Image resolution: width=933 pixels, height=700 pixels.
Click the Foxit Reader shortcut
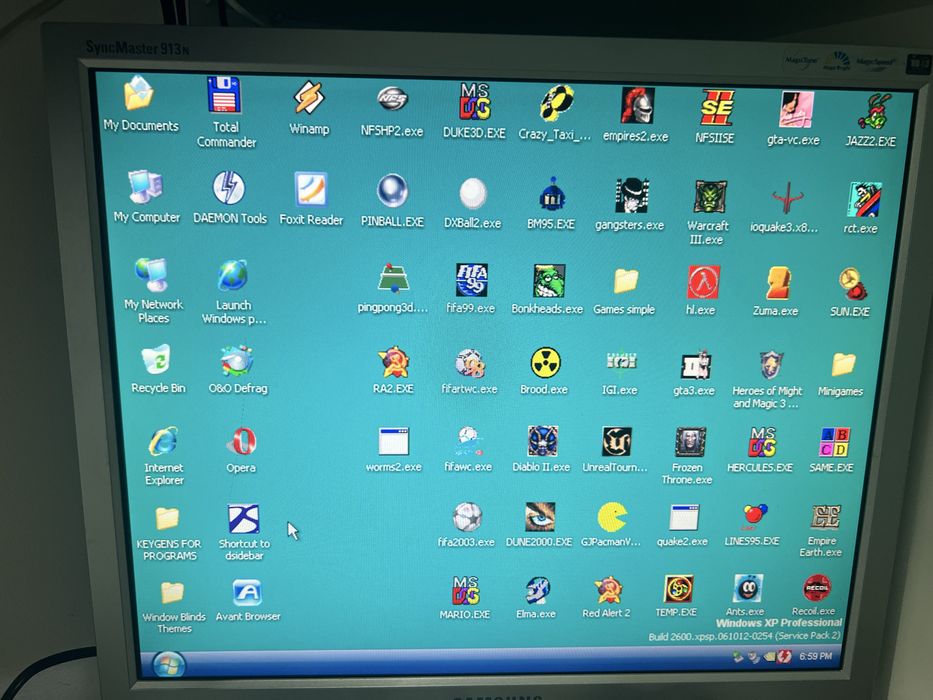(311, 189)
